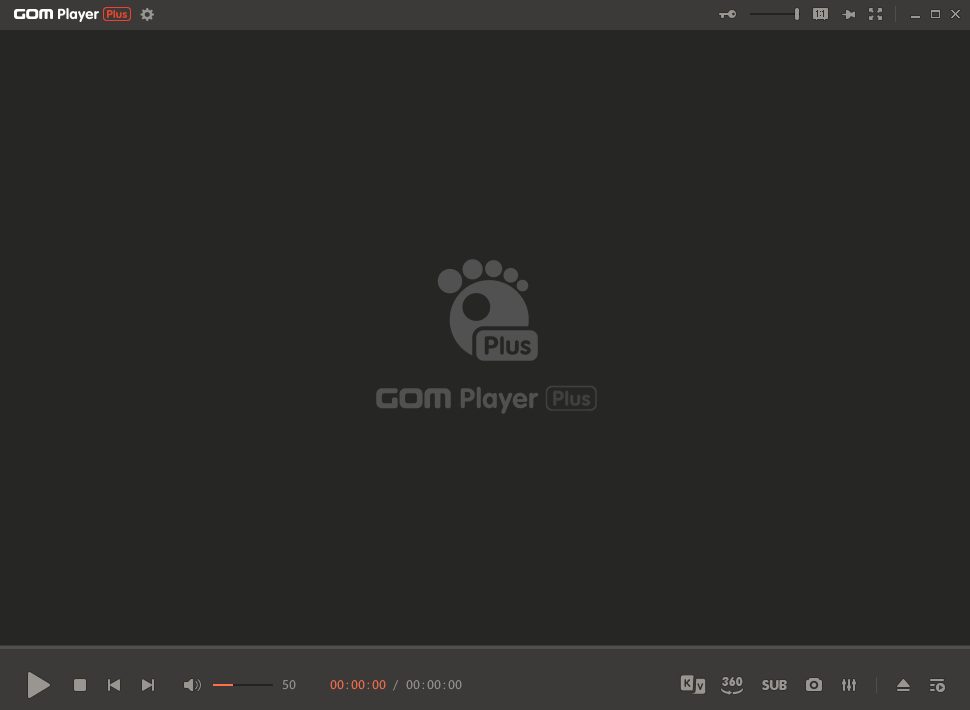Close the GOM Player window
Screen dimensions: 970x710
pos(955,14)
